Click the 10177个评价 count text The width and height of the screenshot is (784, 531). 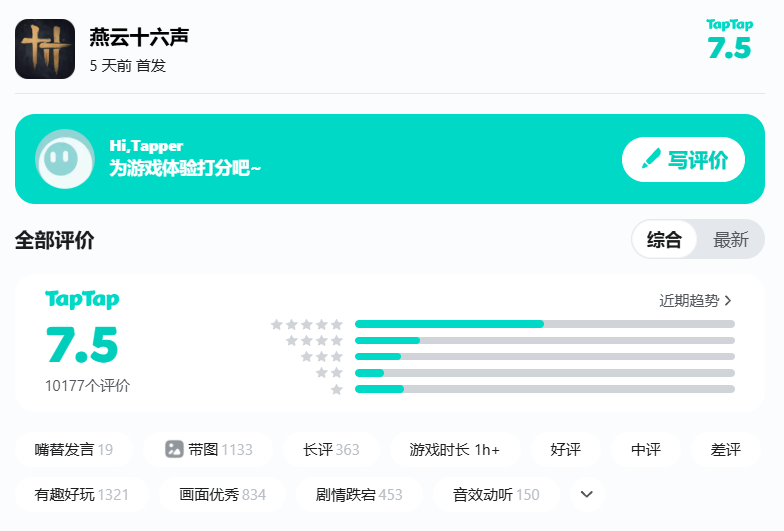tap(87, 386)
